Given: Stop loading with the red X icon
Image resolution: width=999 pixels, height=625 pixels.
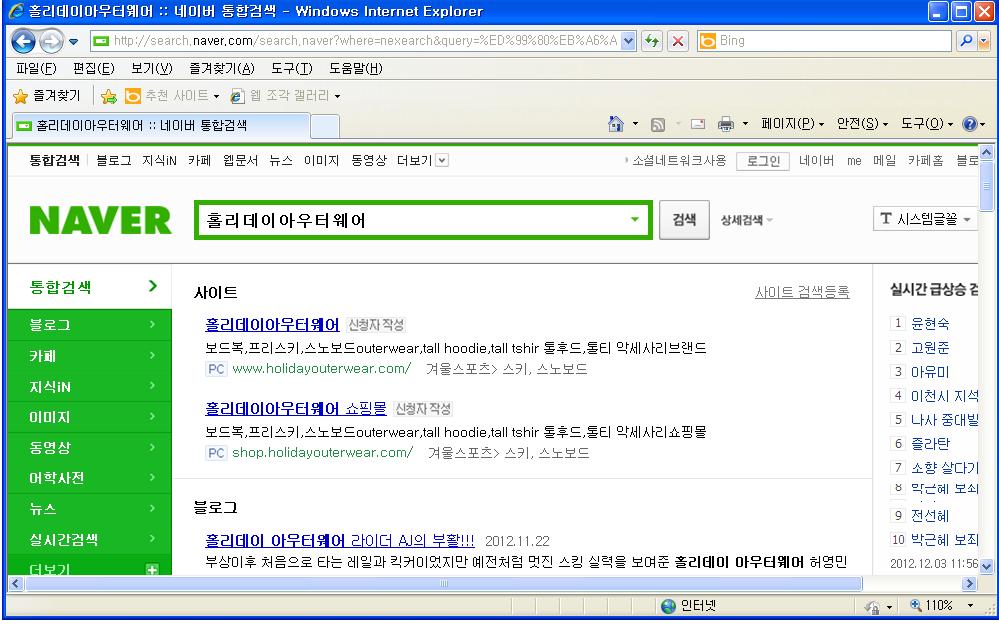Looking at the screenshot, I should pos(678,41).
